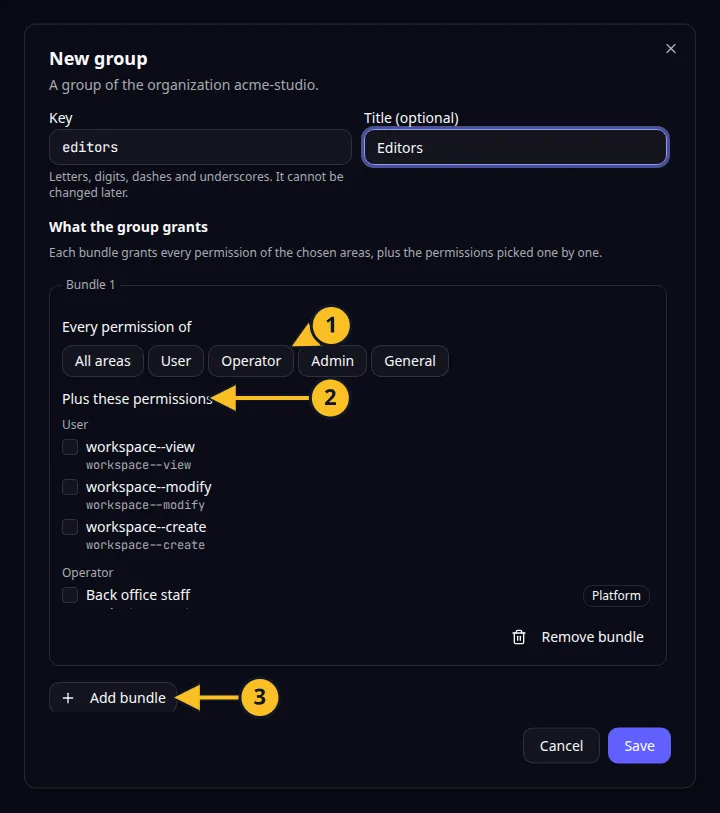Image resolution: width=720 pixels, height=813 pixels.
Task: Select the All areas chip
Action: pos(103,361)
